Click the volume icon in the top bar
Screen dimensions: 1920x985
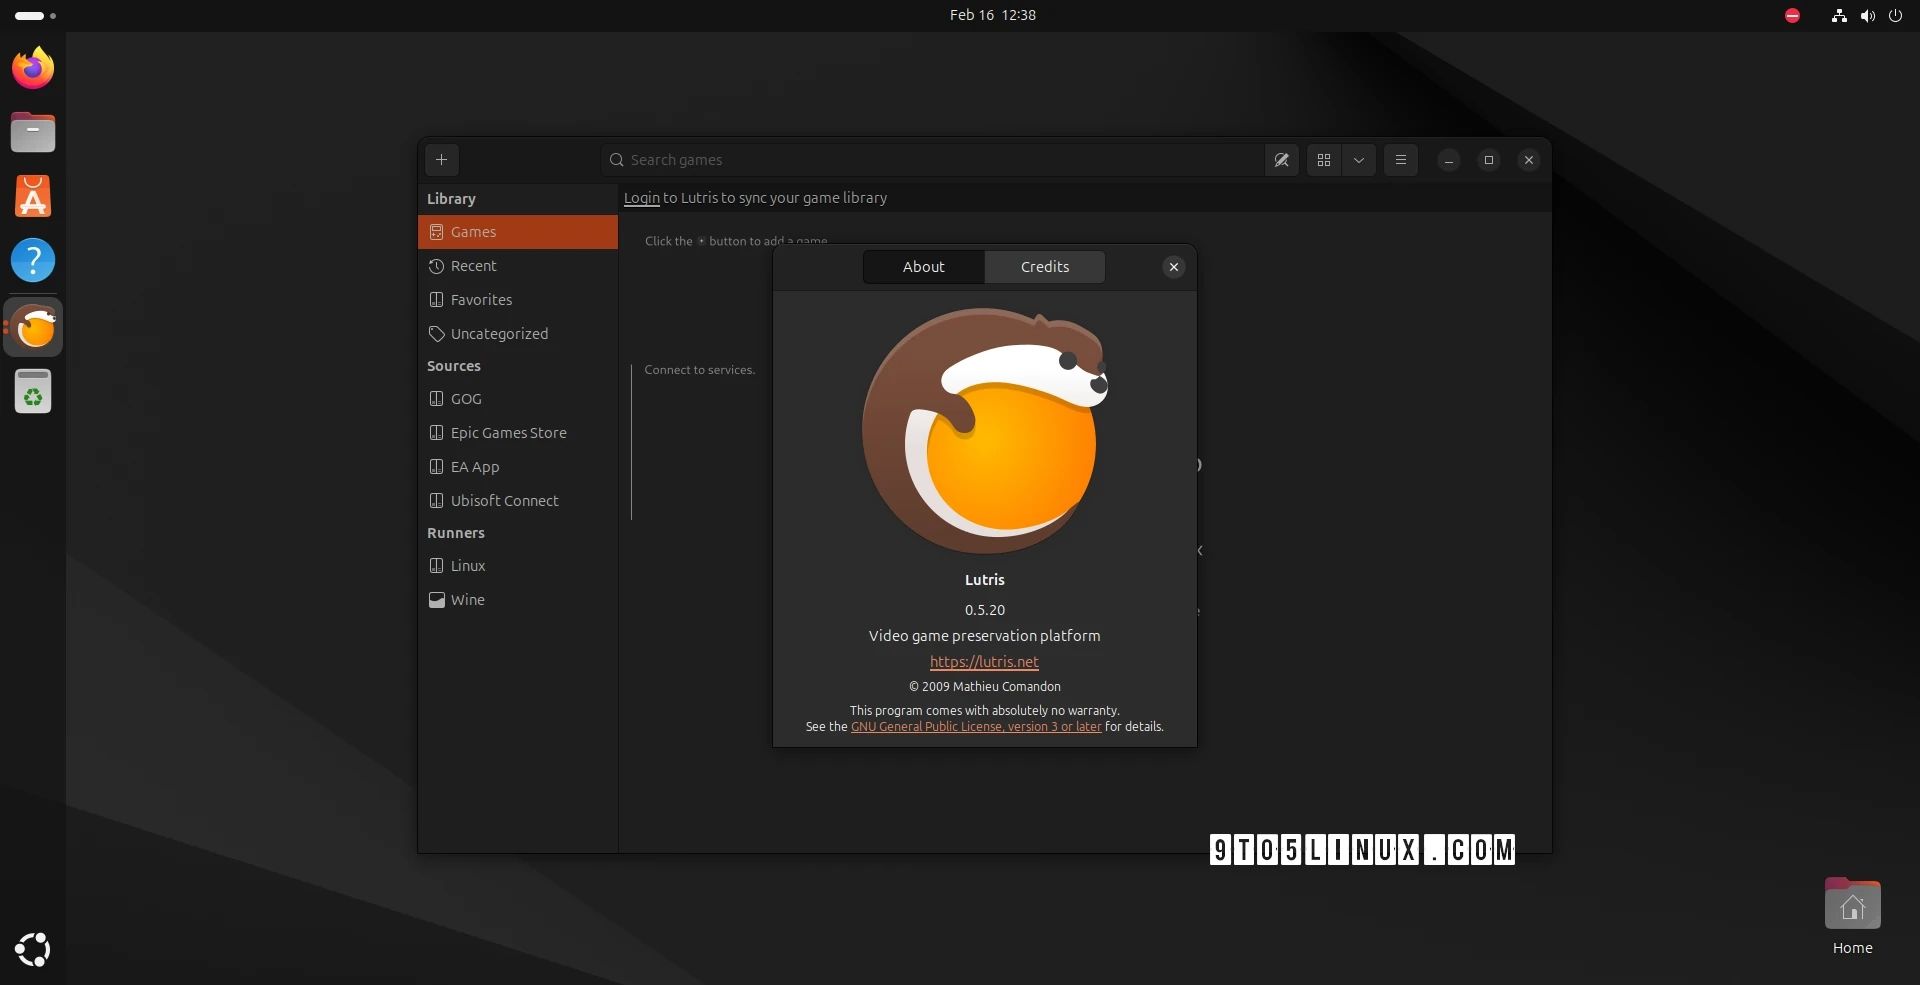tap(1867, 15)
